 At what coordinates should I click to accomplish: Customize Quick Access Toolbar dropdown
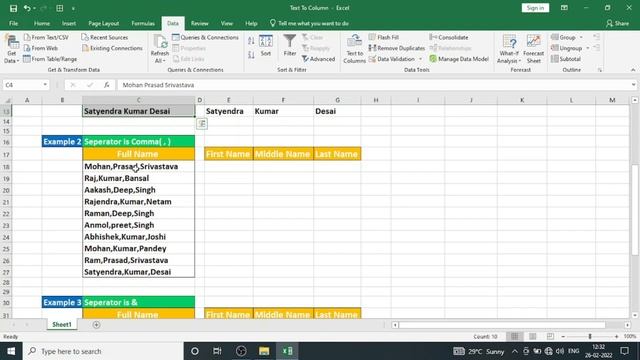pyautogui.click(x=73, y=8)
